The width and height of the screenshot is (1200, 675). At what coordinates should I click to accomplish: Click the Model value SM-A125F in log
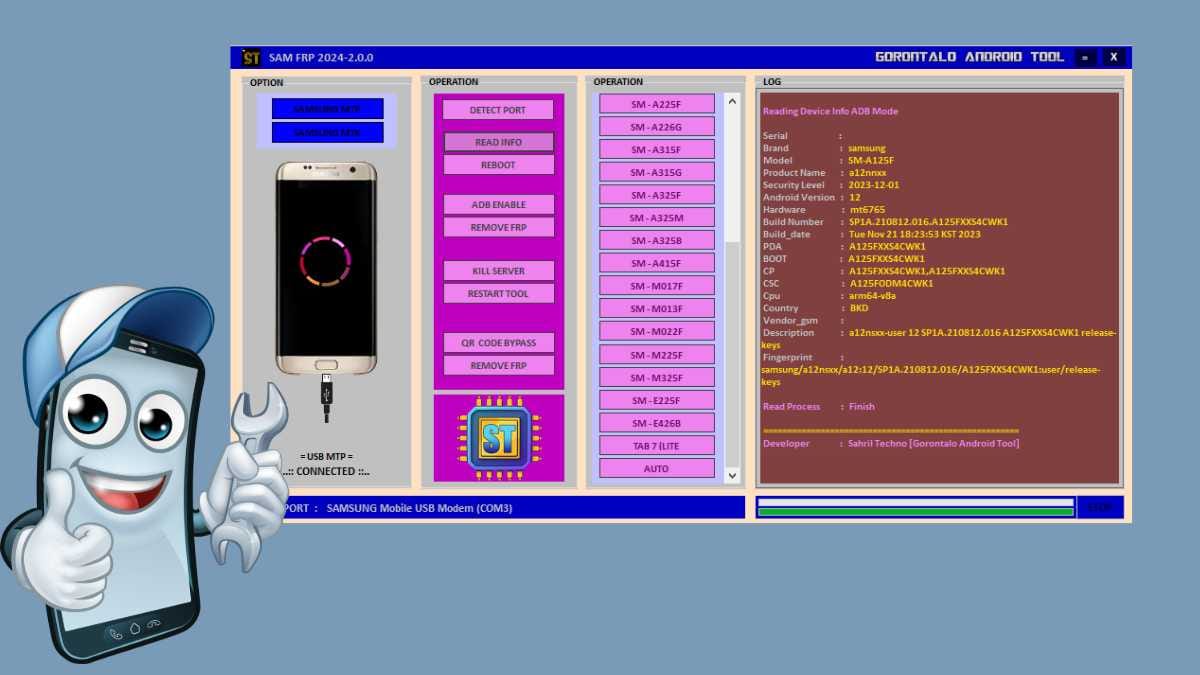click(x=871, y=160)
